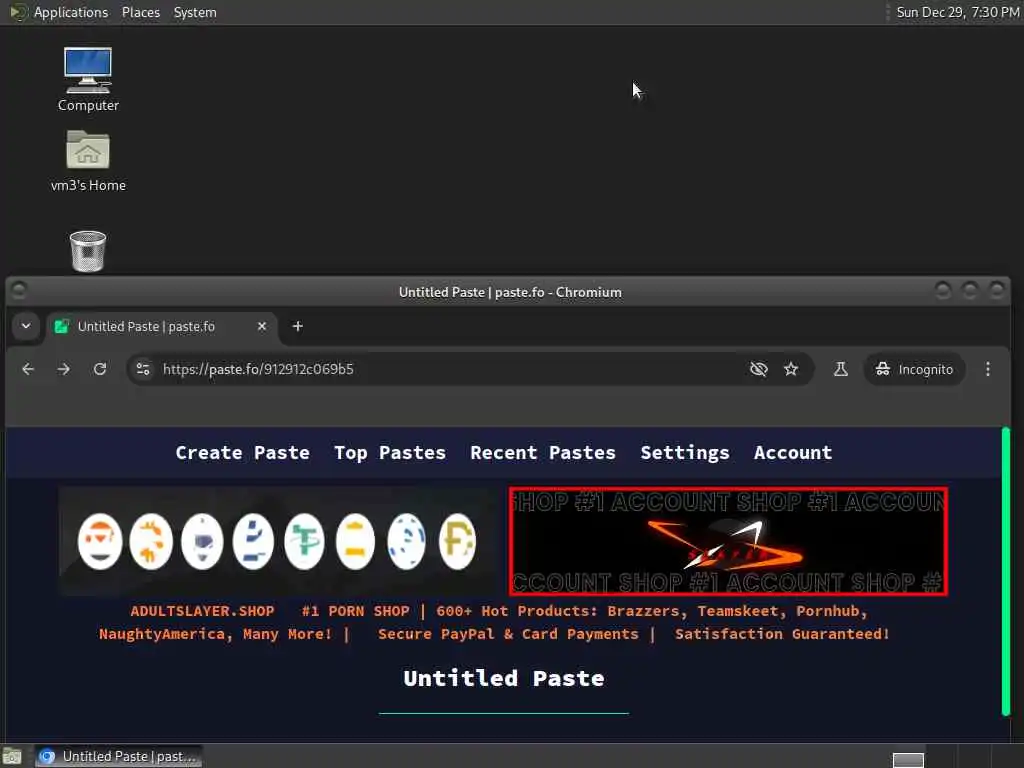The width and height of the screenshot is (1024, 768).
Task: Open the Account page
Action: coord(793,453)
